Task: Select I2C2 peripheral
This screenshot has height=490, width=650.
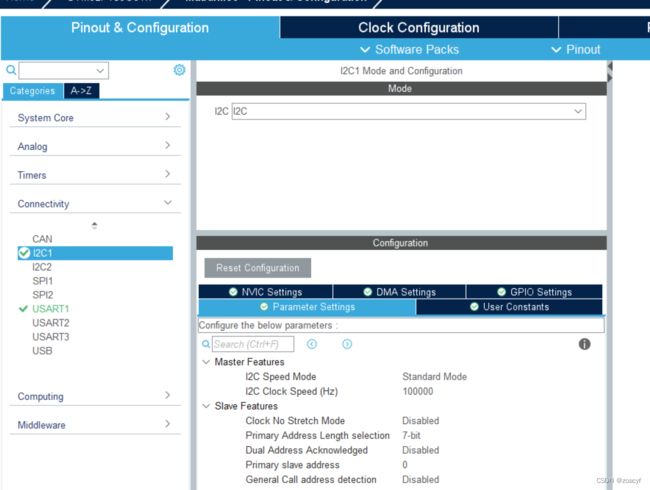Action: point(42,267)
